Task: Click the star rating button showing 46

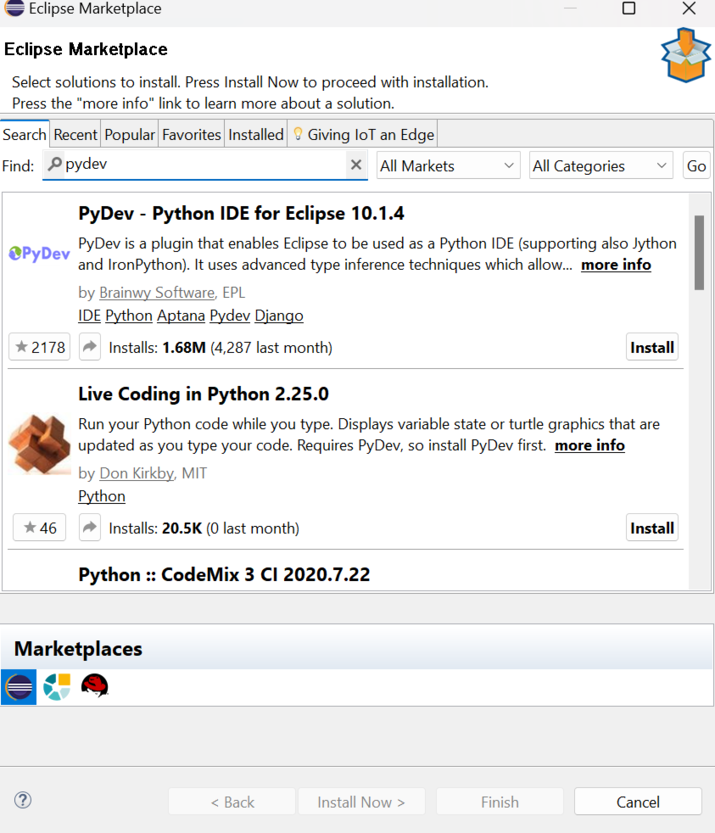Action: pos(39,528)
